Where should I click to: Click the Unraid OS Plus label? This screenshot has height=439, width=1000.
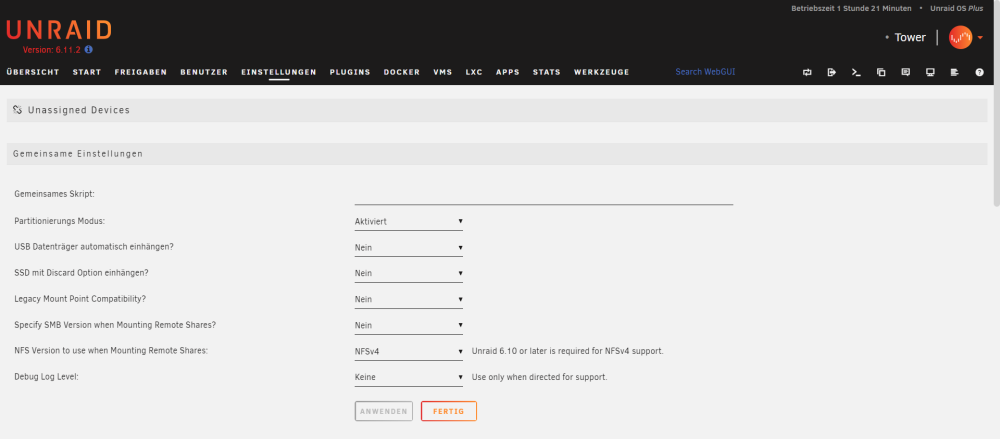click(x=957, y=8)
